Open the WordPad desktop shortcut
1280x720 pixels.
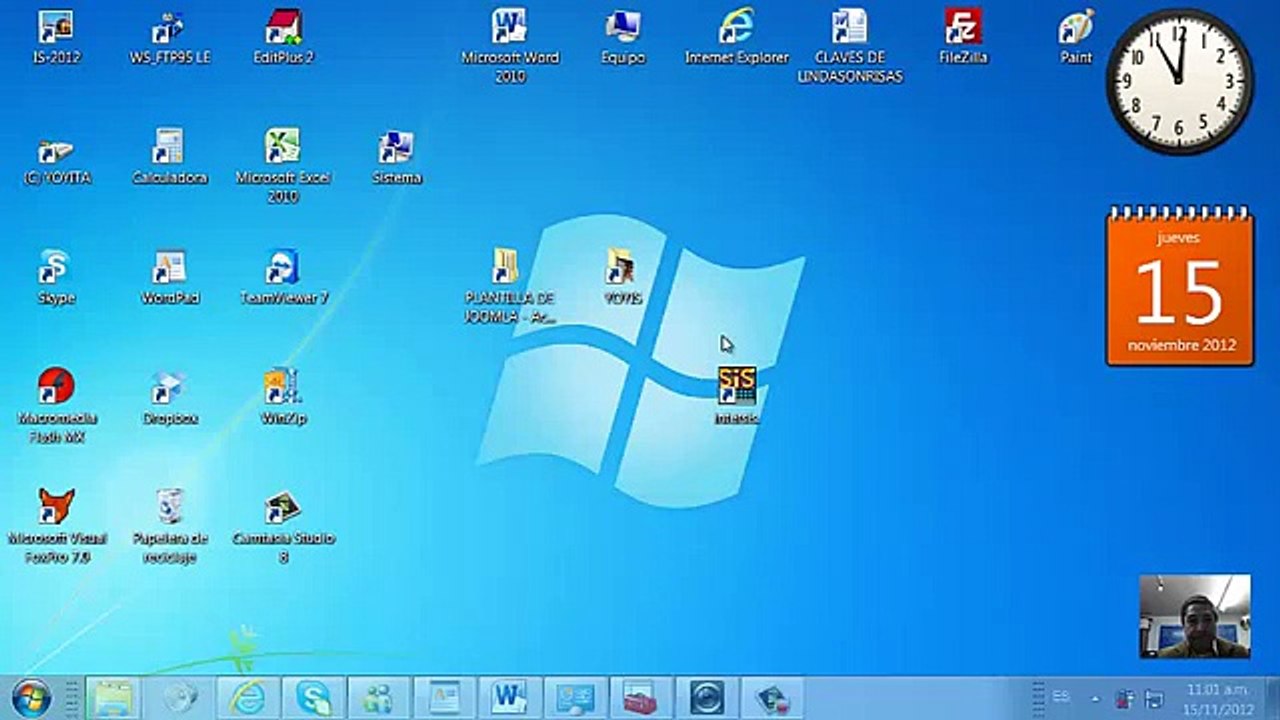click(x=169, y=277)
